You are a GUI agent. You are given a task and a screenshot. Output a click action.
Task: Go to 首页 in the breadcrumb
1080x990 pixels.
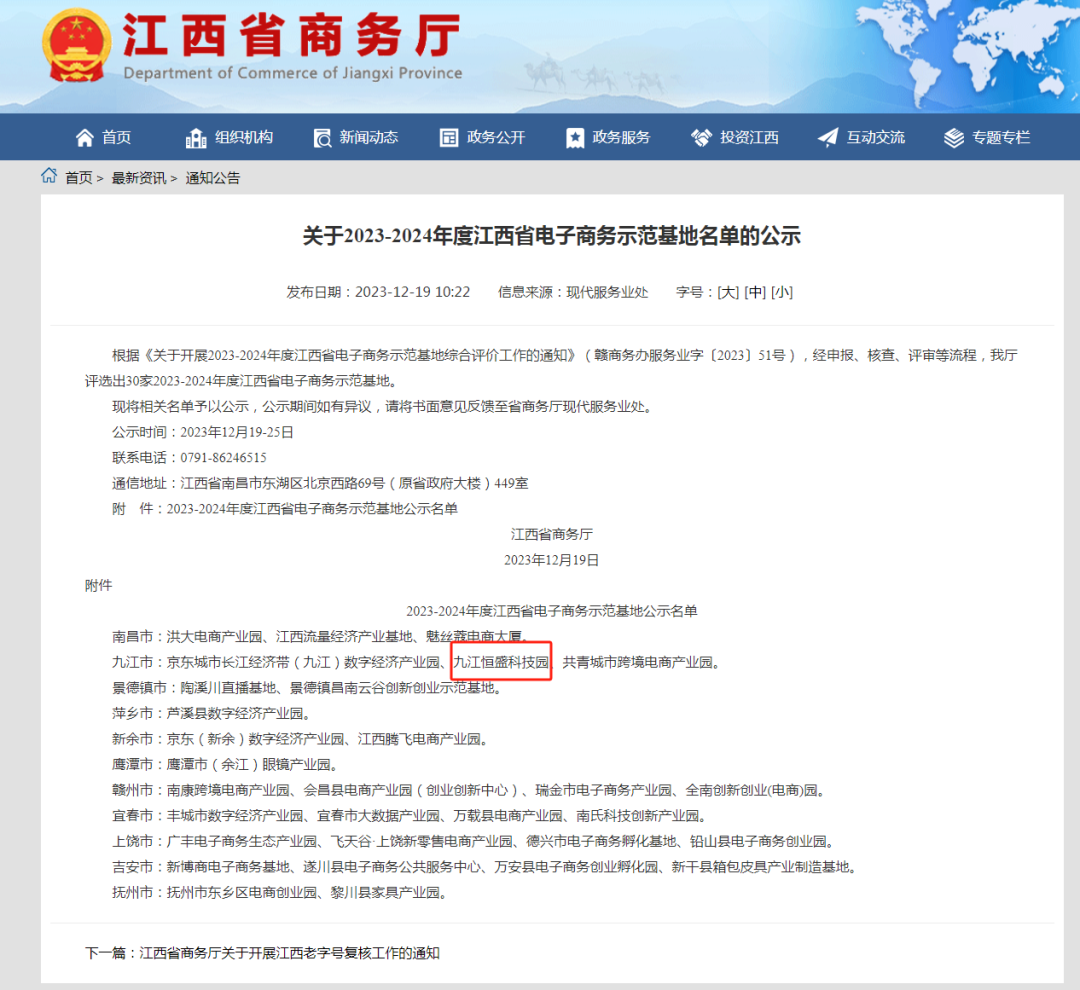(x=79, y=178)
